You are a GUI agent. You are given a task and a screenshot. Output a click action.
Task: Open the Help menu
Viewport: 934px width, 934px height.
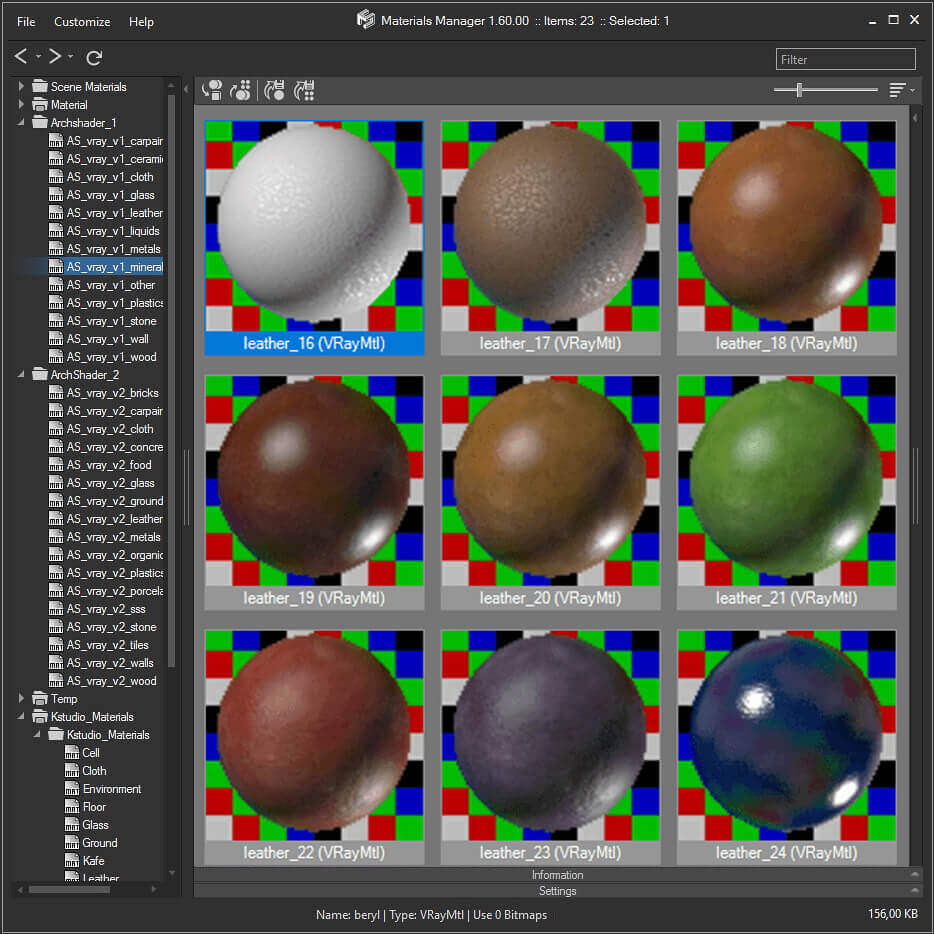point(141,21)
